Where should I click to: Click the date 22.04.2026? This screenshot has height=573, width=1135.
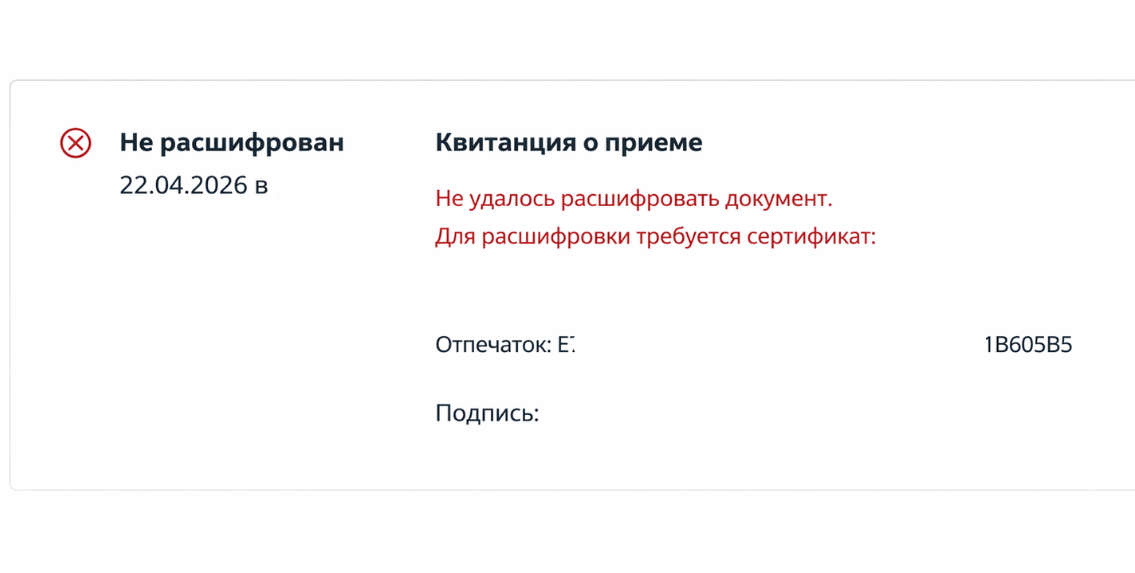[183, 186]
